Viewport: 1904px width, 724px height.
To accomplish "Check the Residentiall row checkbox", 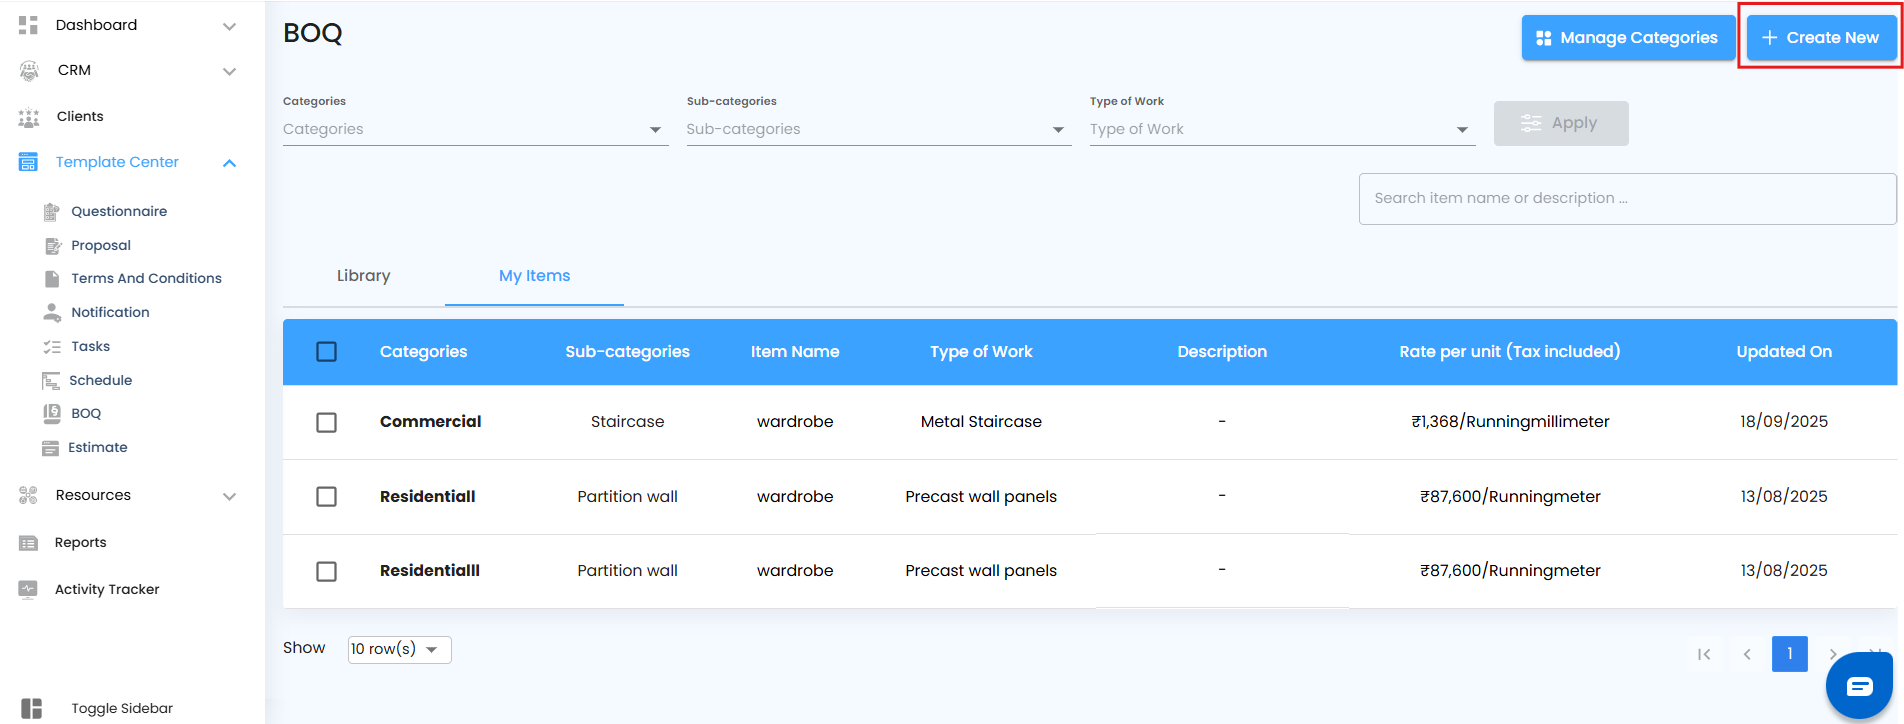I will [326, 496].
